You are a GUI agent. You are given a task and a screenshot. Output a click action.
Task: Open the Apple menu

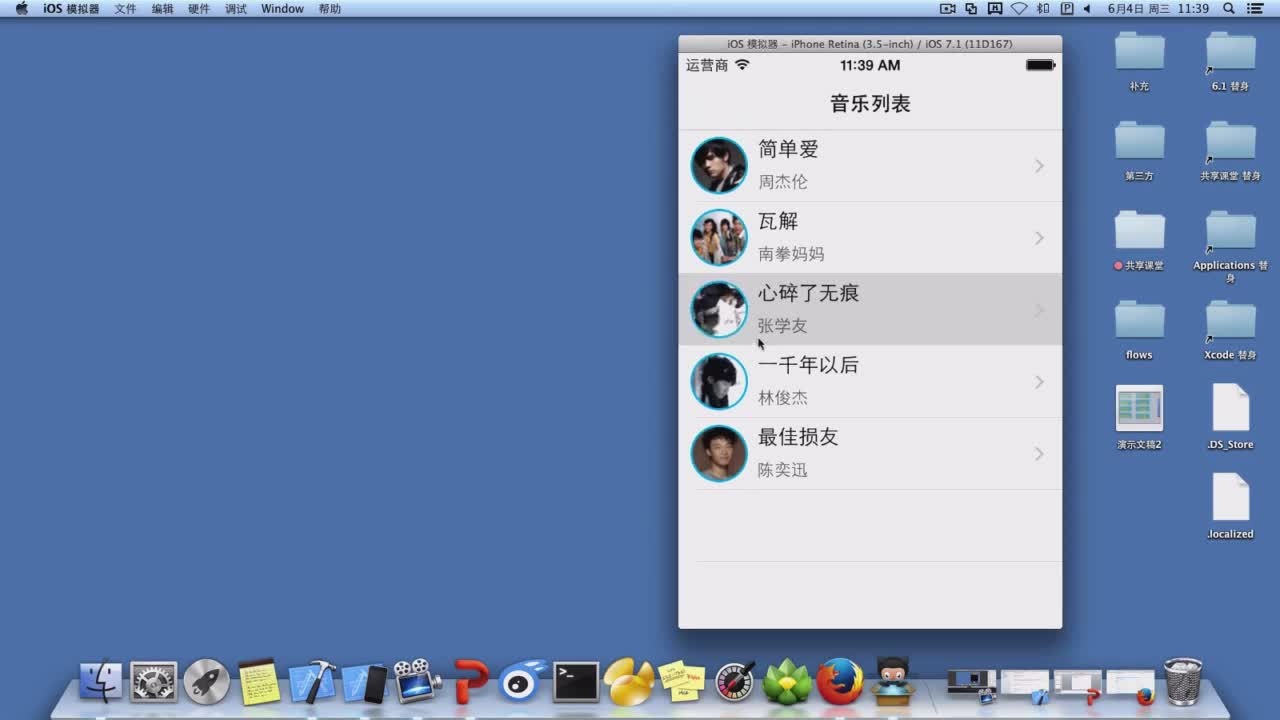(x=21, y=9)
